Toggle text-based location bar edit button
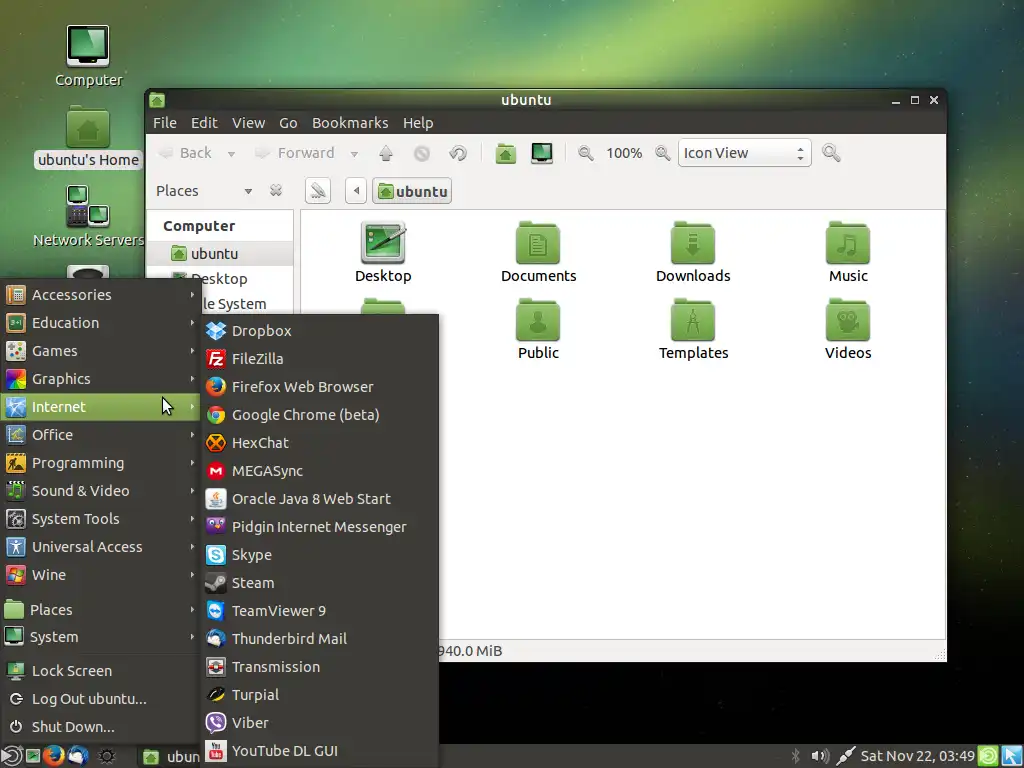Screen dimensions: 1024x768 click(318, 191)
